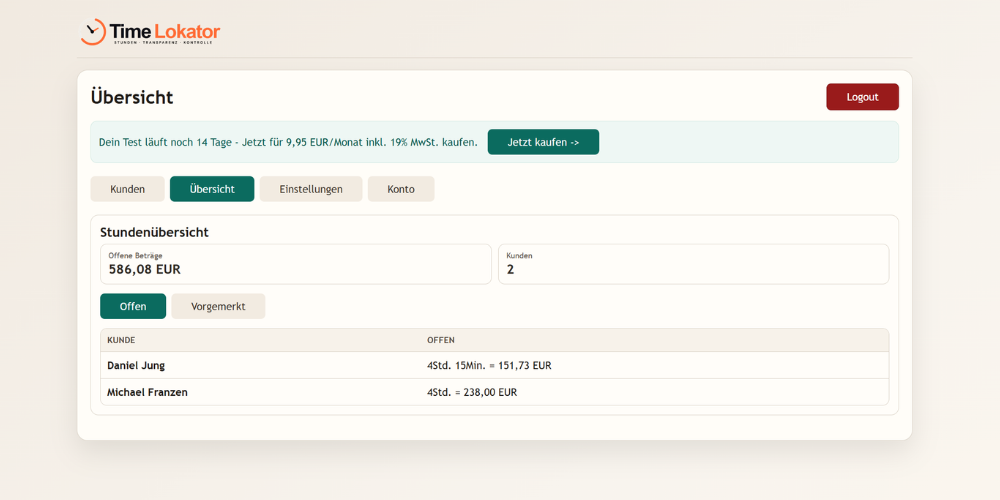Image resolution: width=1000 pixels, height=500 pixels.
Task: Click the OFFEN column header
Action: tap(441, 340)
